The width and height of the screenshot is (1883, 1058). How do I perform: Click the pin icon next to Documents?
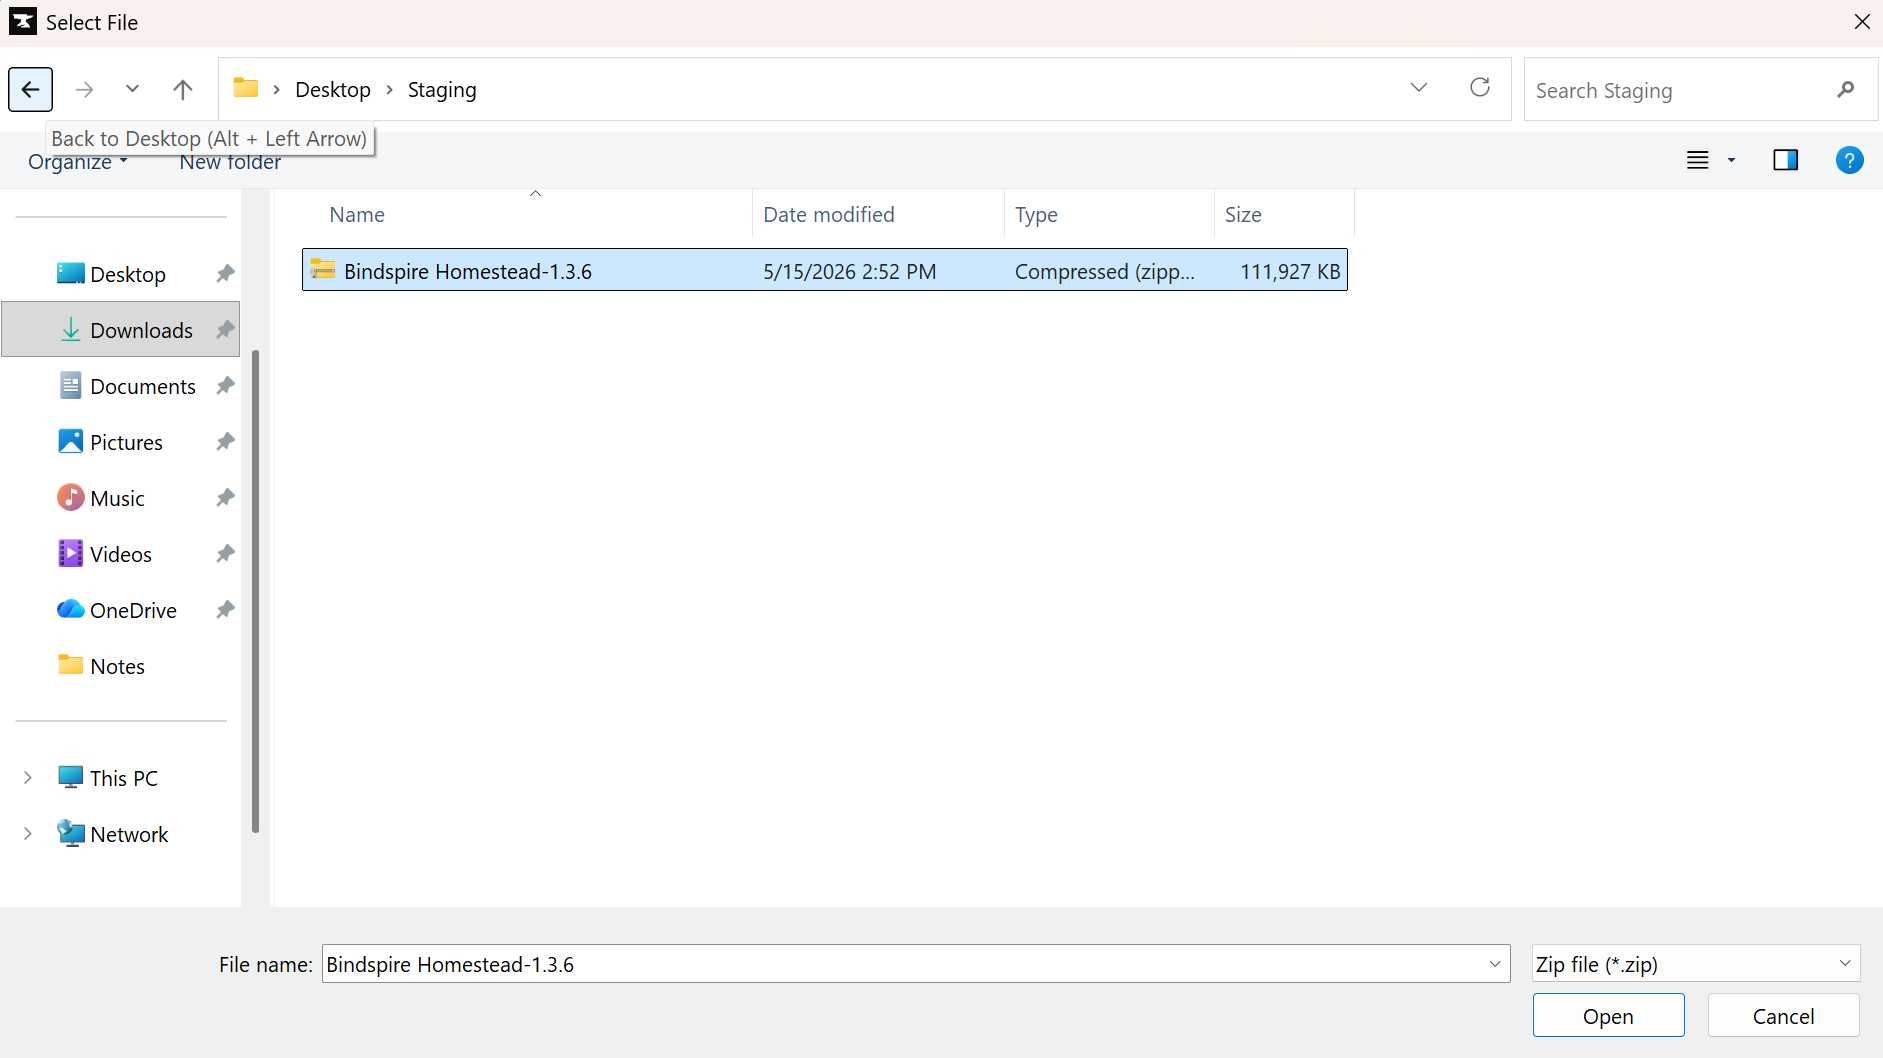tap(225, 386)
